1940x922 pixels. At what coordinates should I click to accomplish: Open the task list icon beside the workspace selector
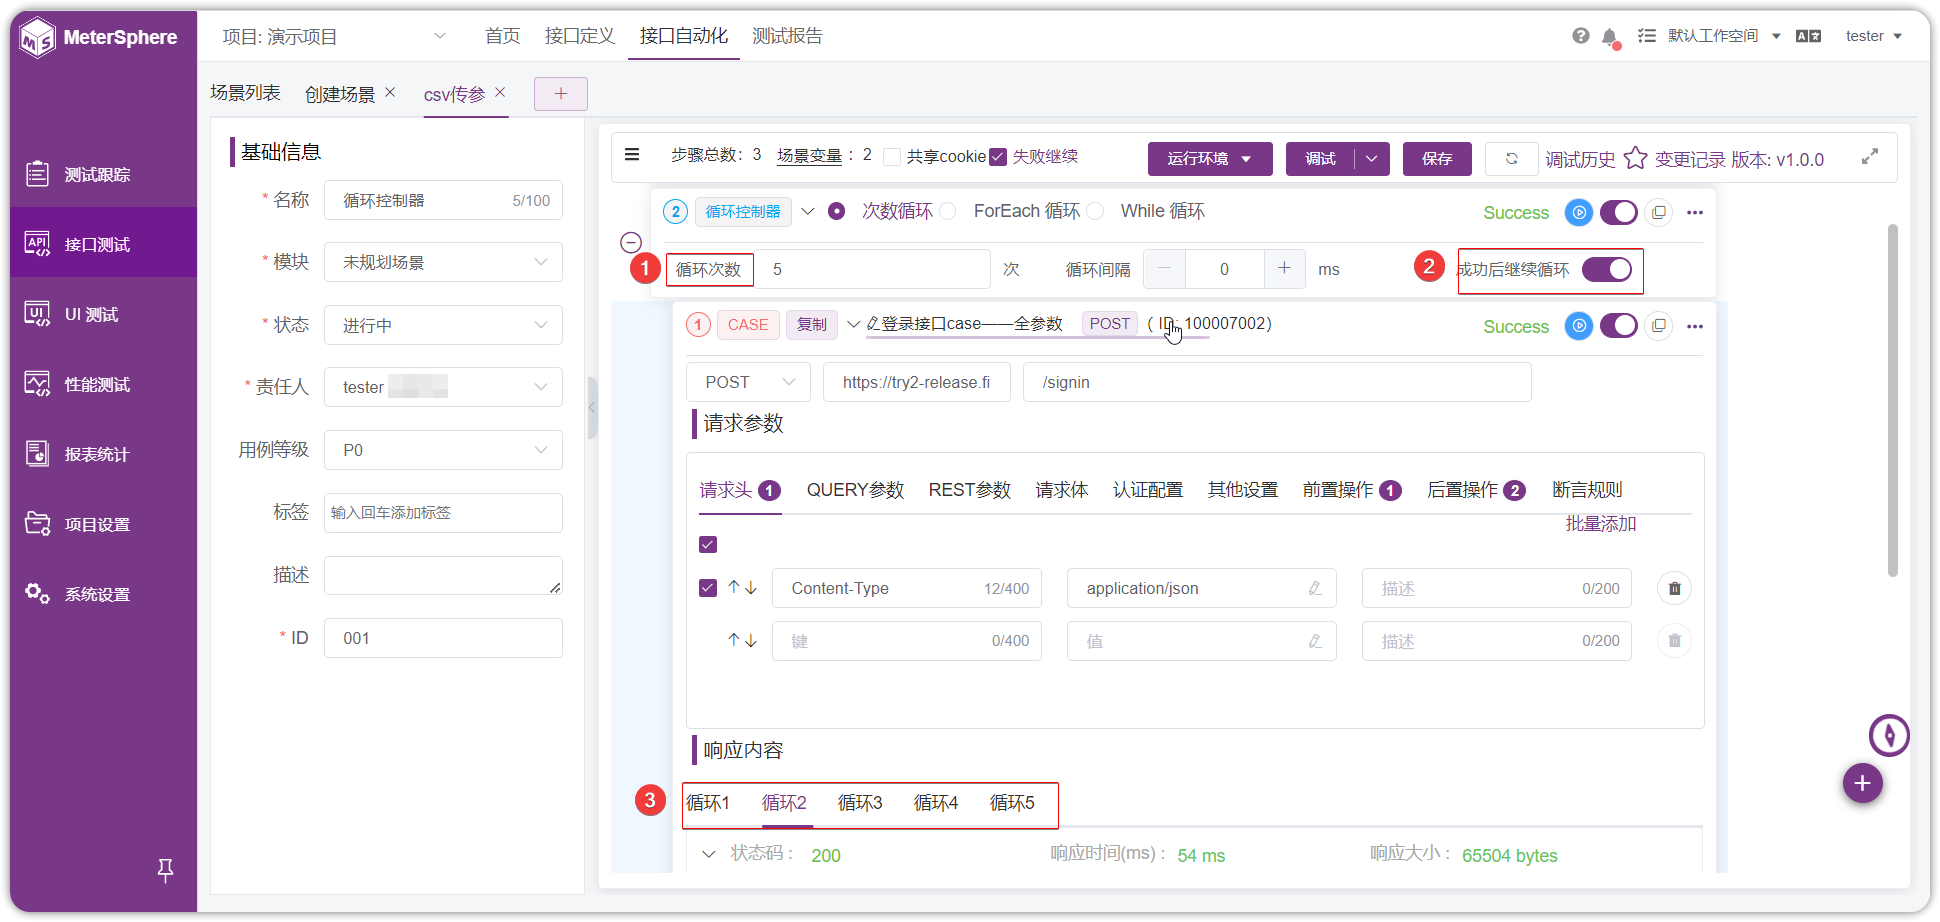pyautogui.click(x=1646, y=36)
